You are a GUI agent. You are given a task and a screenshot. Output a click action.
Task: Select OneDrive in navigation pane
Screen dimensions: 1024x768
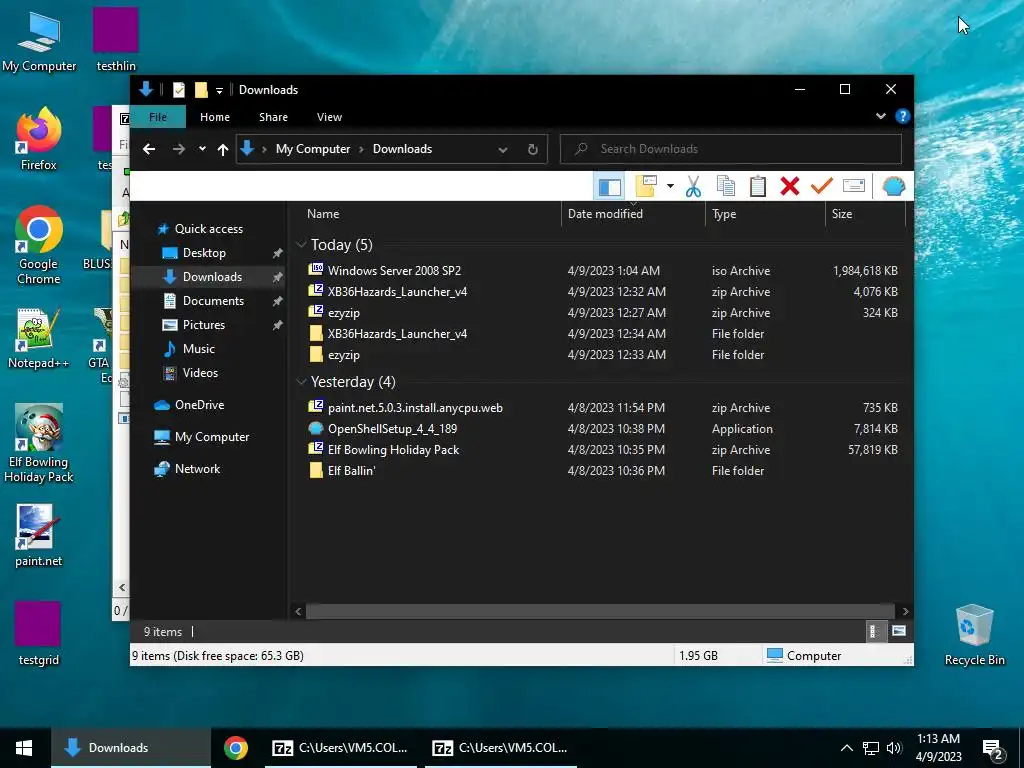pyautogui.click(x=199, y=405)
